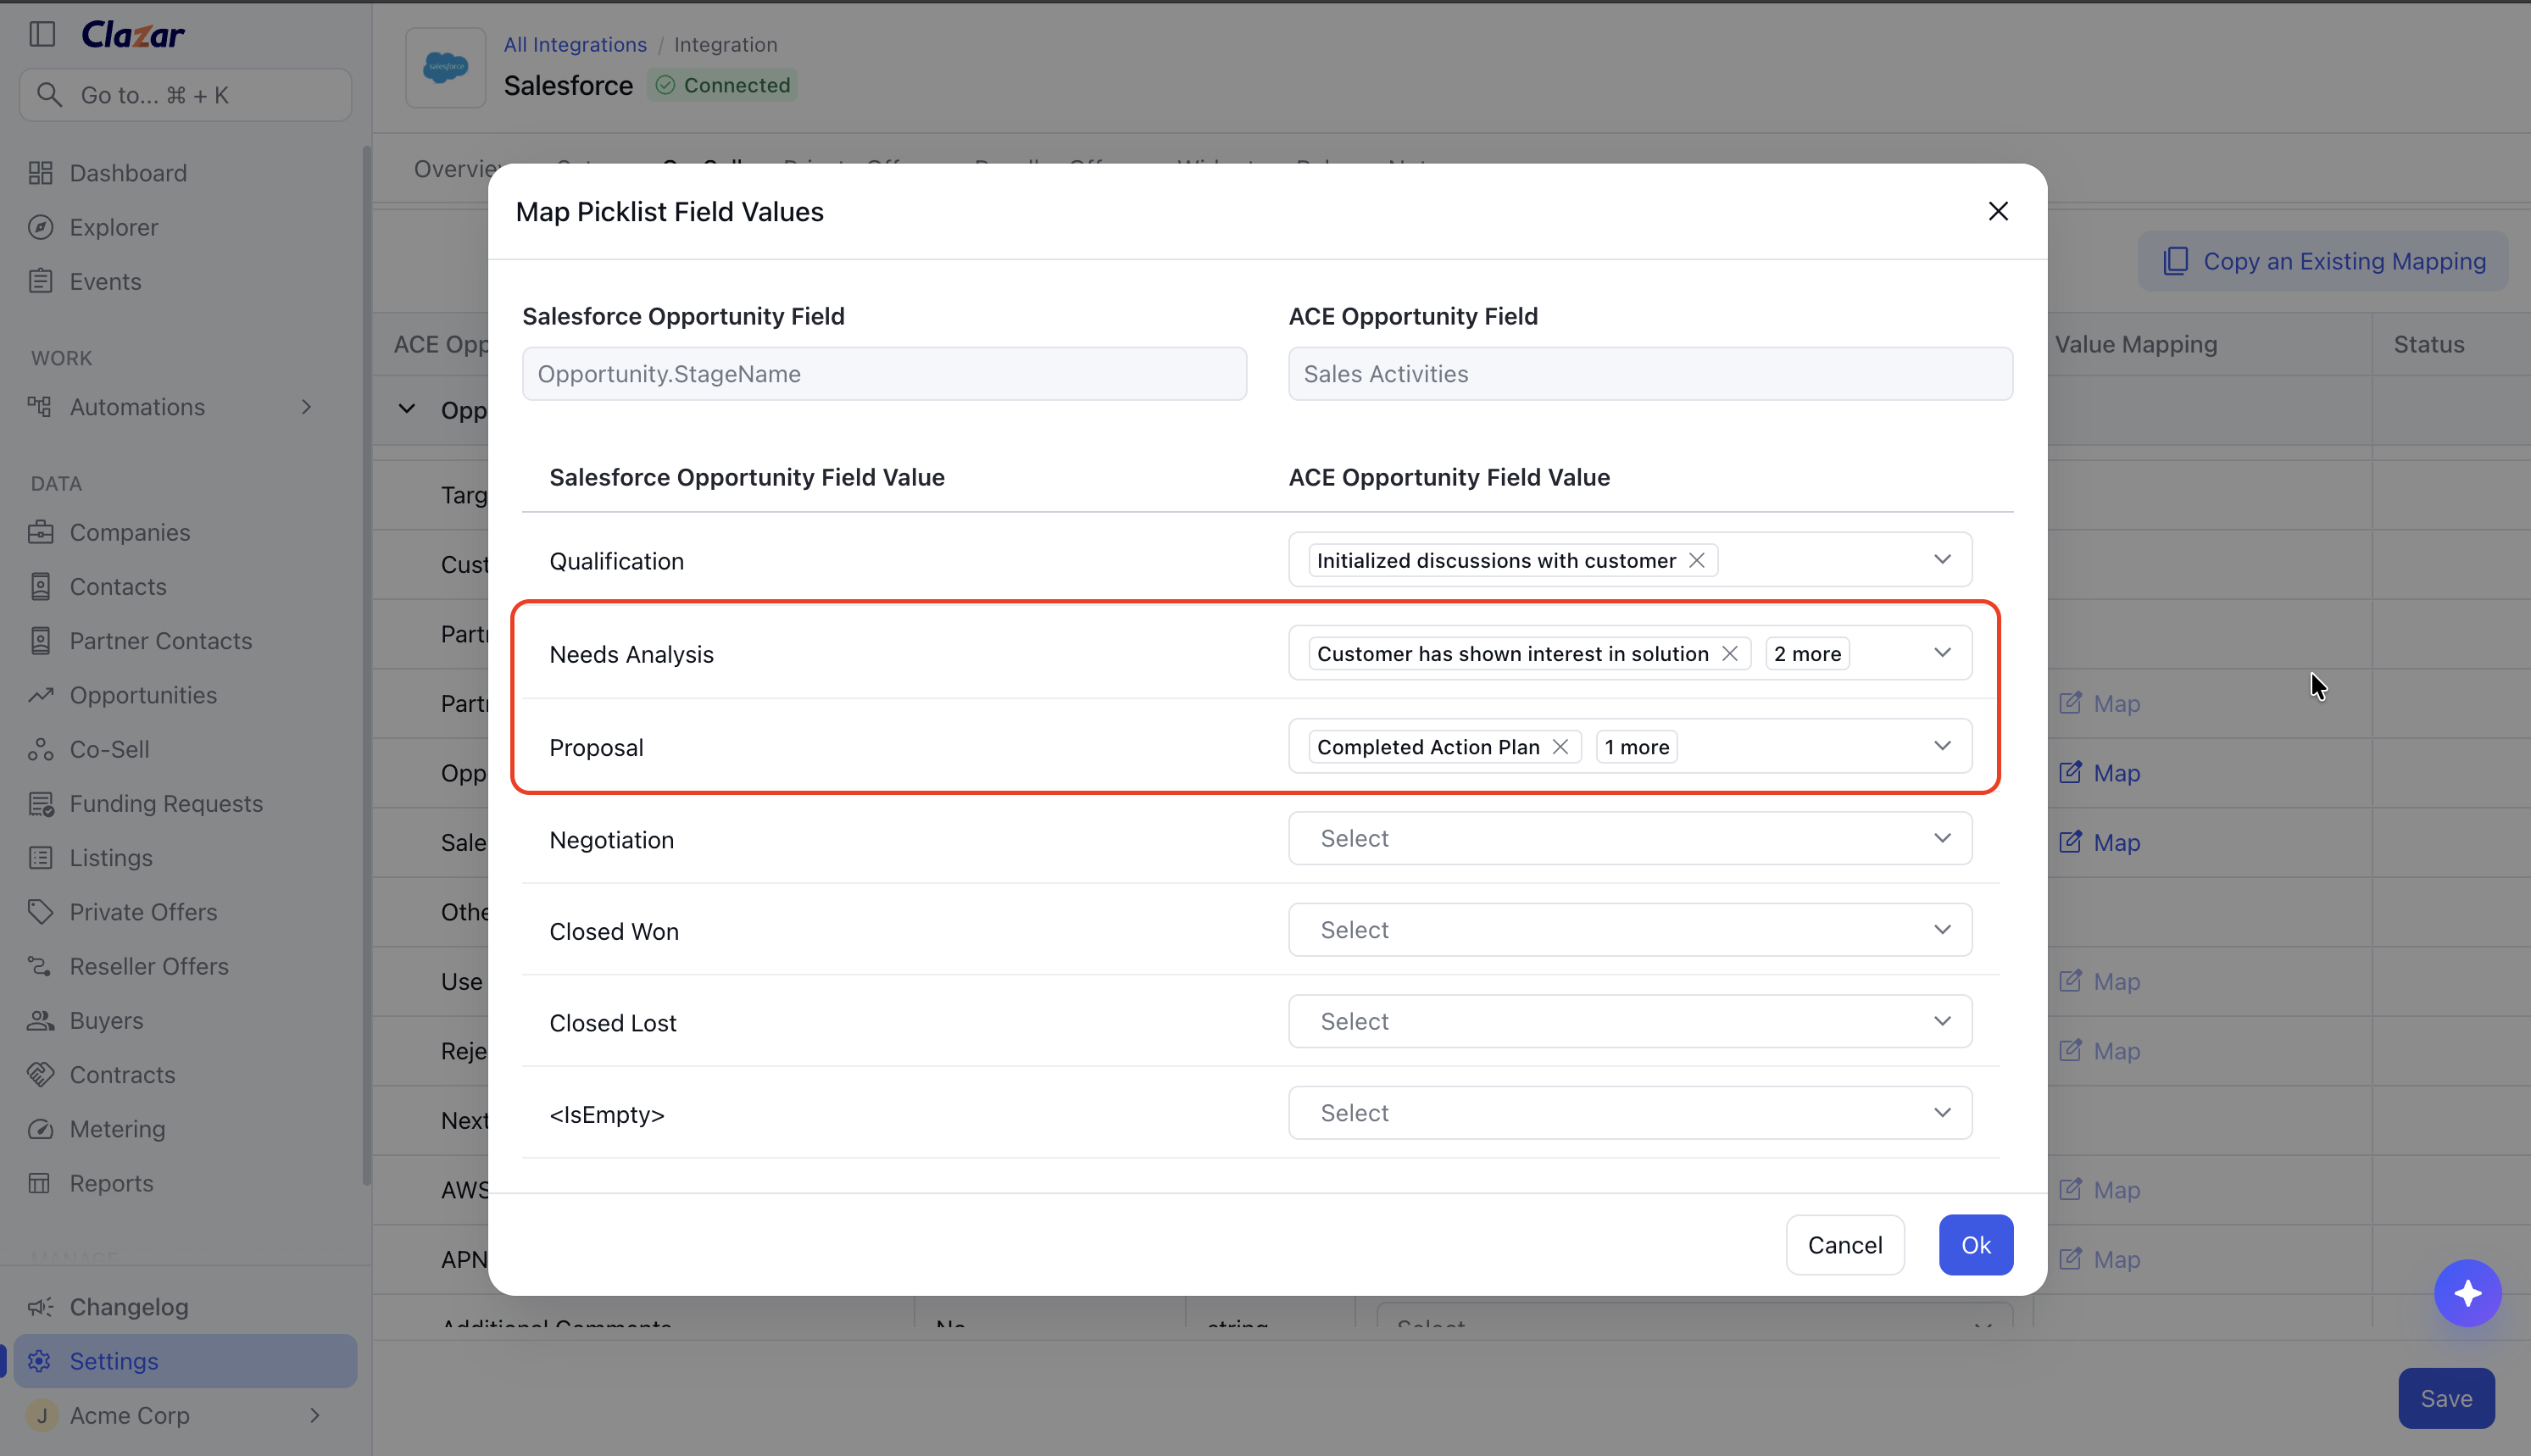The height and width of the screenshot is (1456, 2531).
Task: Open Explorer from the sidebar
Action: [114, 227]
